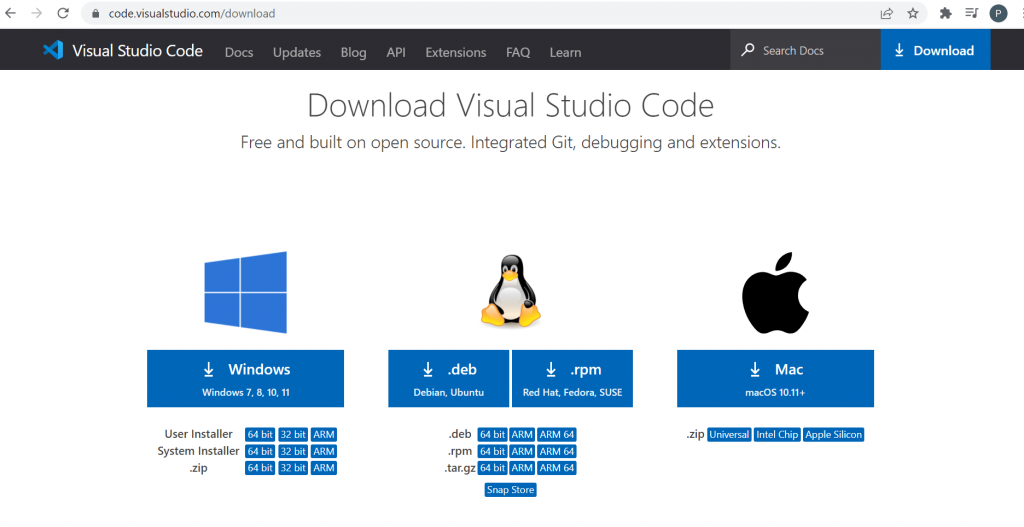Download Windows .zip ARM
Image resolution: width=1024 pixels, height=527 pixels.
pos(324,468)
